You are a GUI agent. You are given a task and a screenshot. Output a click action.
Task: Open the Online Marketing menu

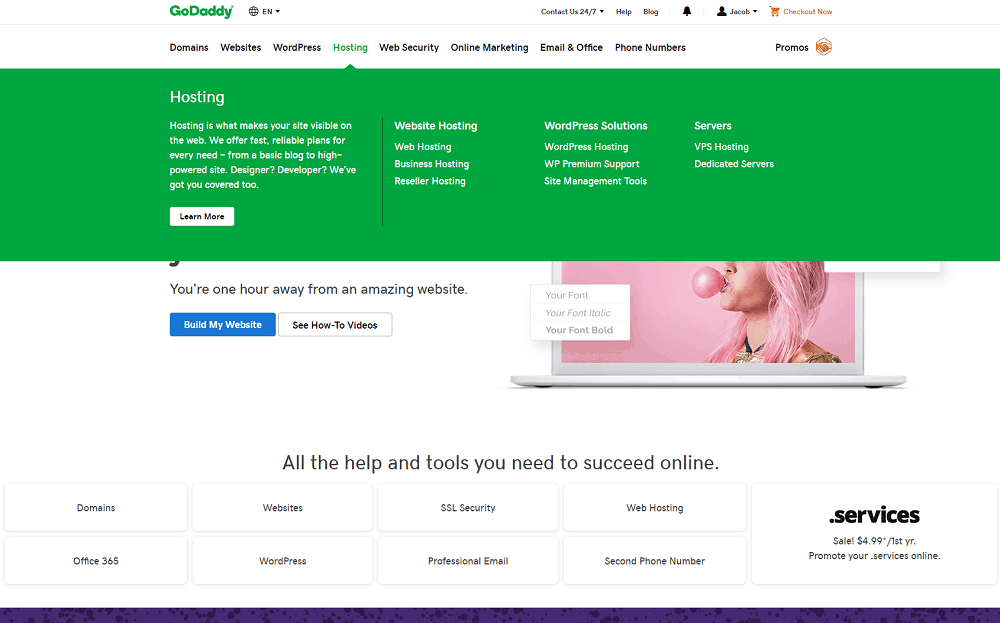[489, 48]
